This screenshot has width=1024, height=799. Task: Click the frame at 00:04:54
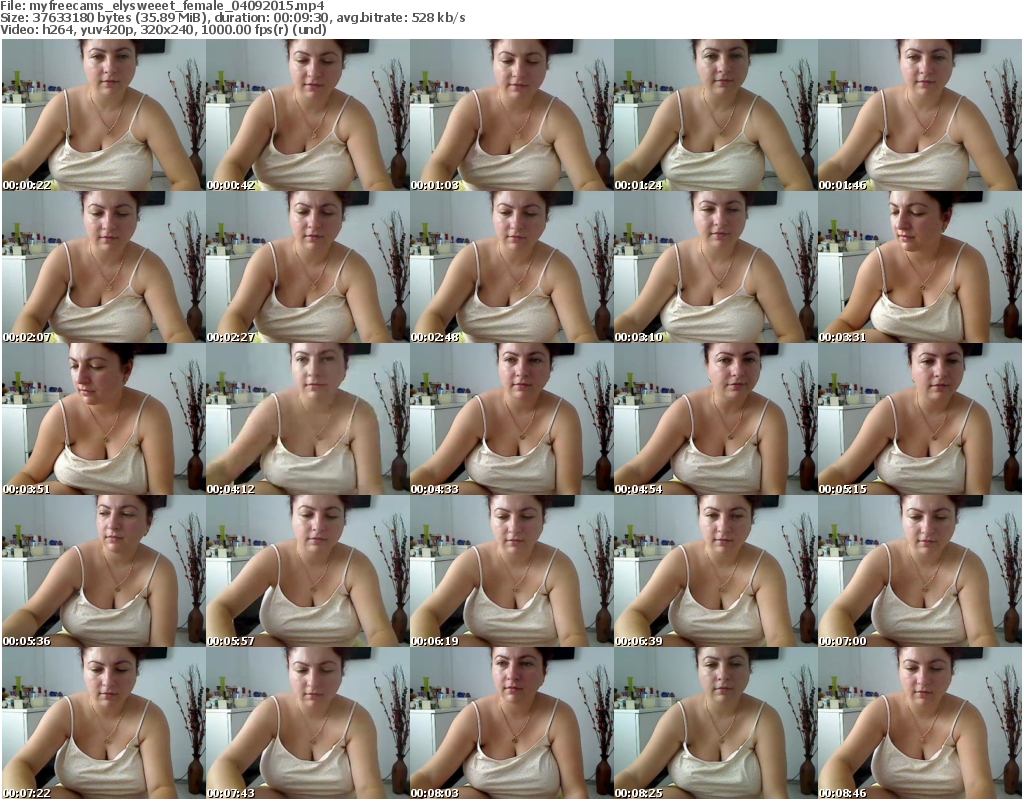point(715,419)
